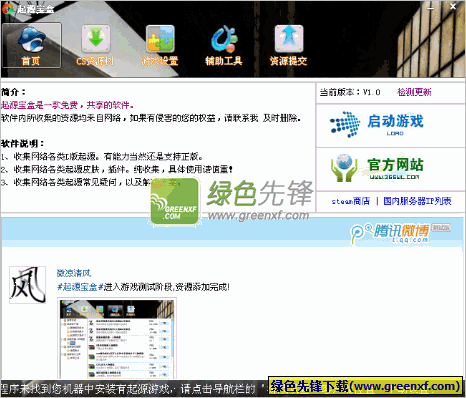Open the 辅助工具 icon

pos(224,39)
